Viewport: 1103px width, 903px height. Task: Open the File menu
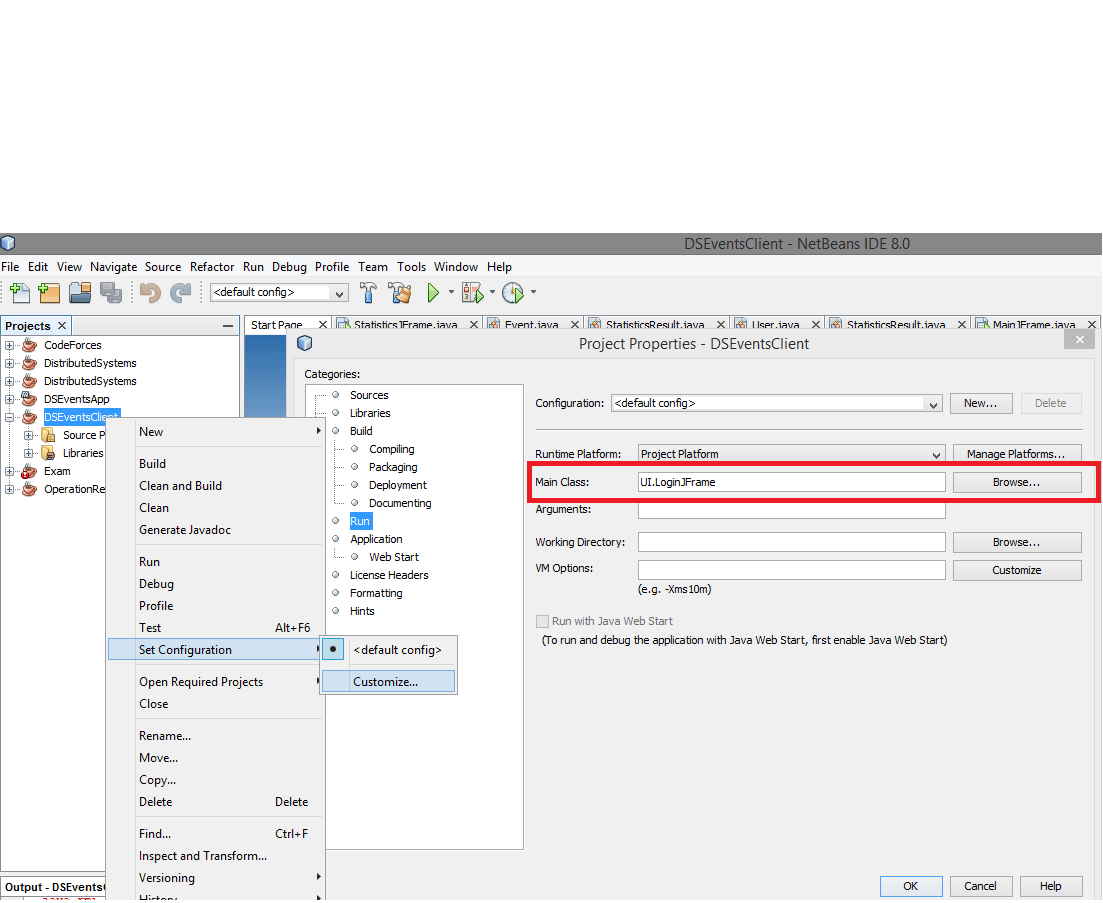[x=10, y=267]
